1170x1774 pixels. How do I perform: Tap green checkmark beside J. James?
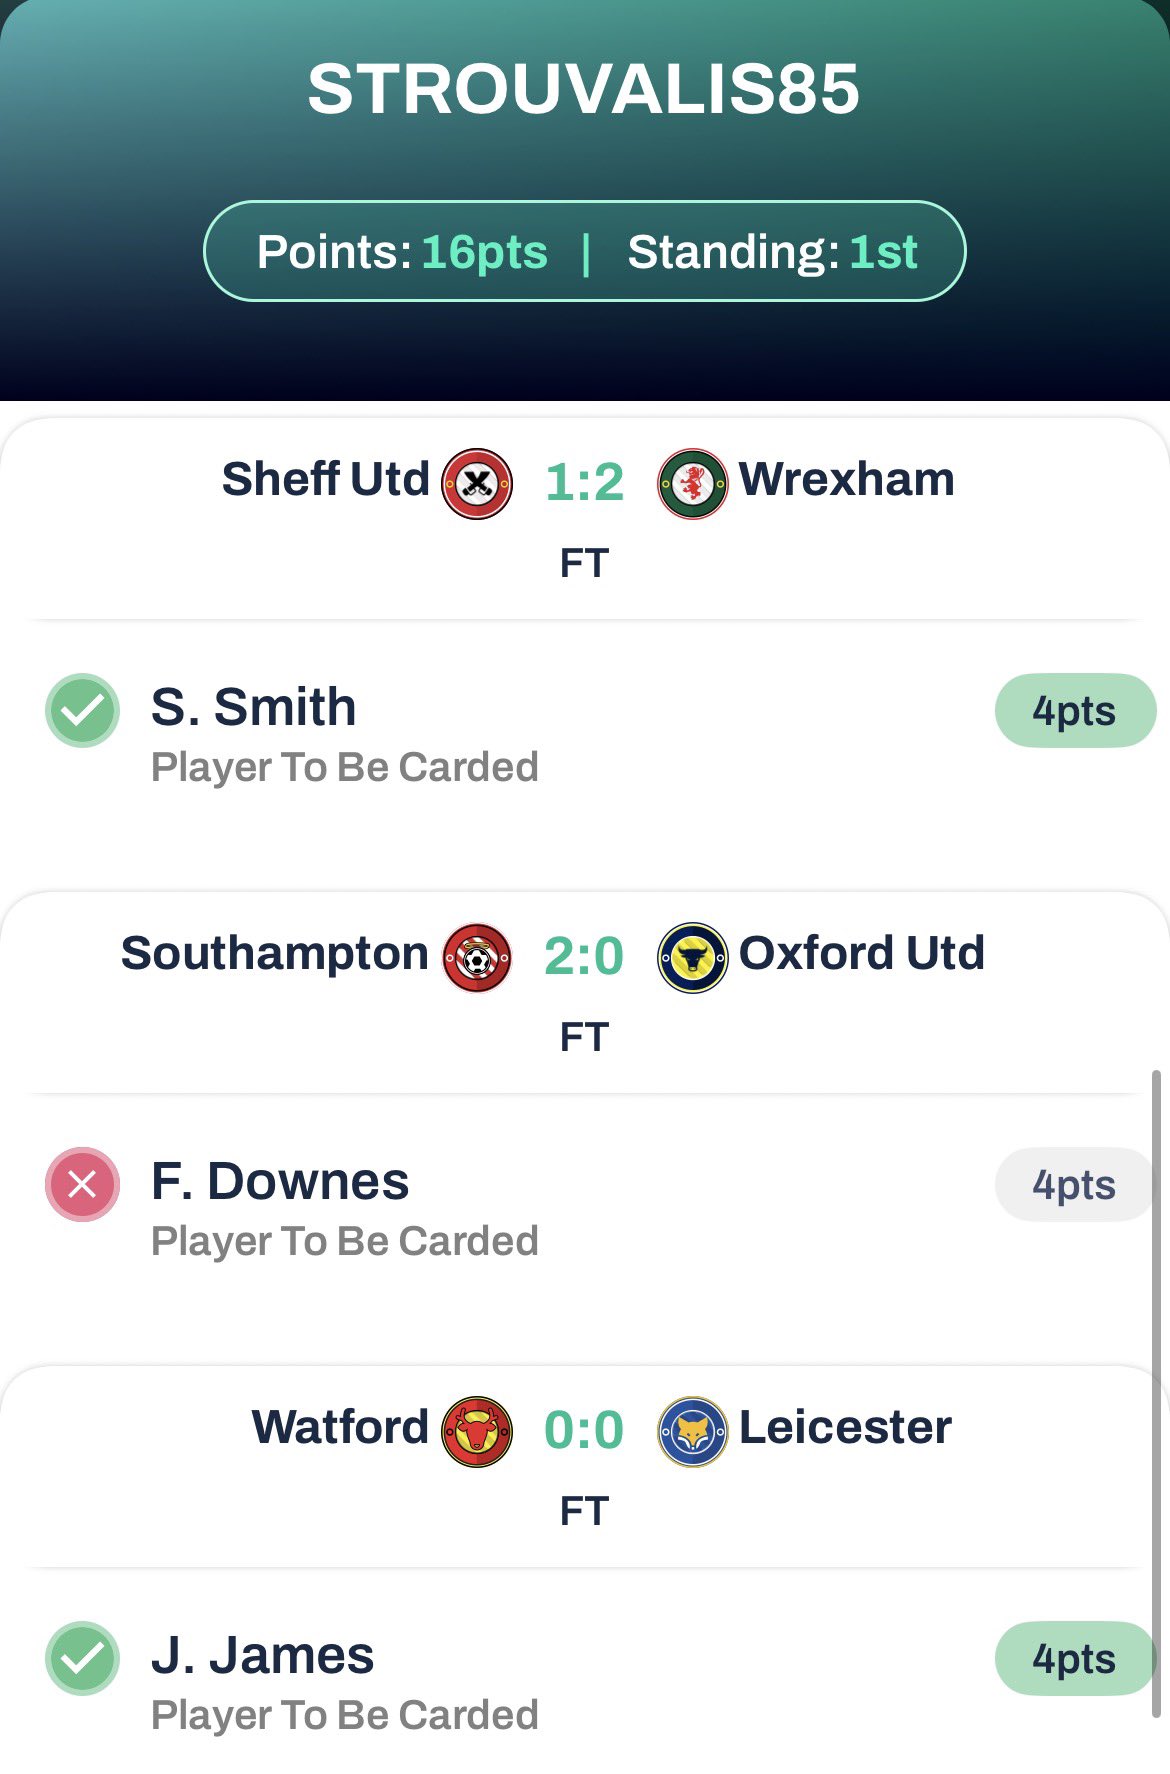82,1659
